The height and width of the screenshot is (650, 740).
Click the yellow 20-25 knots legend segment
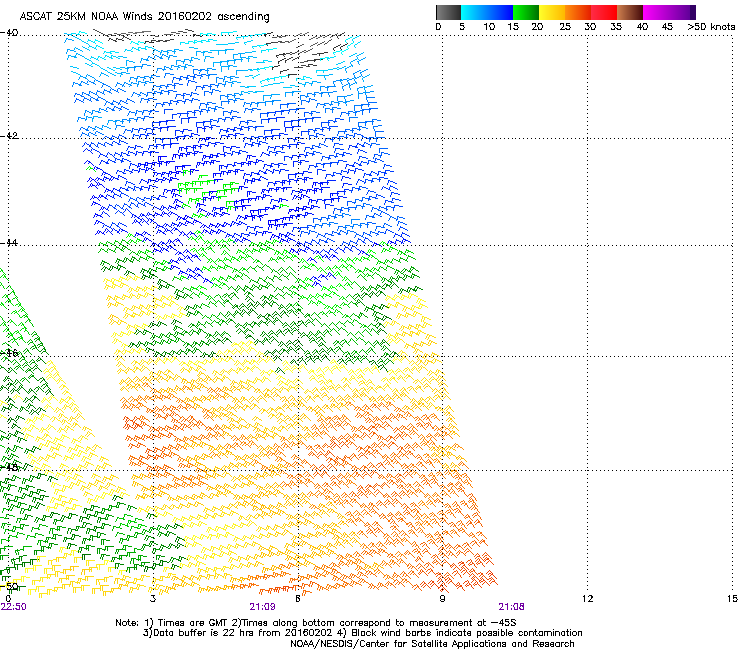click(552, 12)
